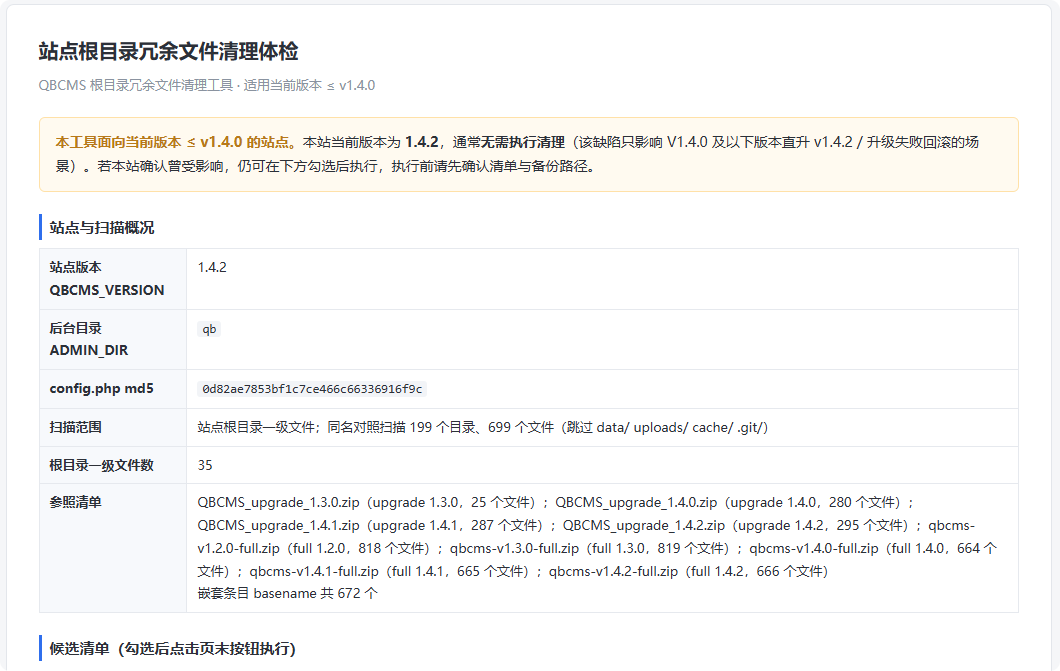Image resolution: width=1060 pixels, height=671 pixels.
Task: Click the entry QBCMS_upgrade_1.4.0.zip
Action: pos(636,502)
